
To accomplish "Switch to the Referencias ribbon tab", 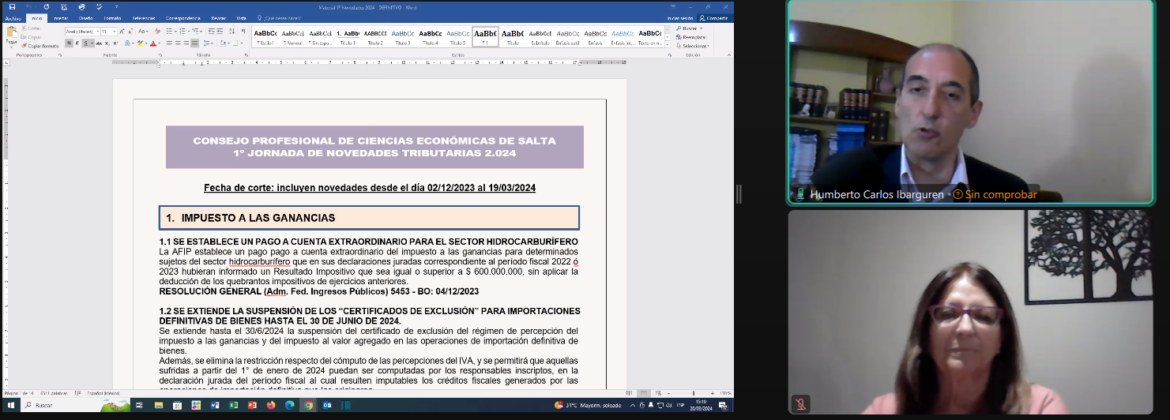I will coord(143,18).
